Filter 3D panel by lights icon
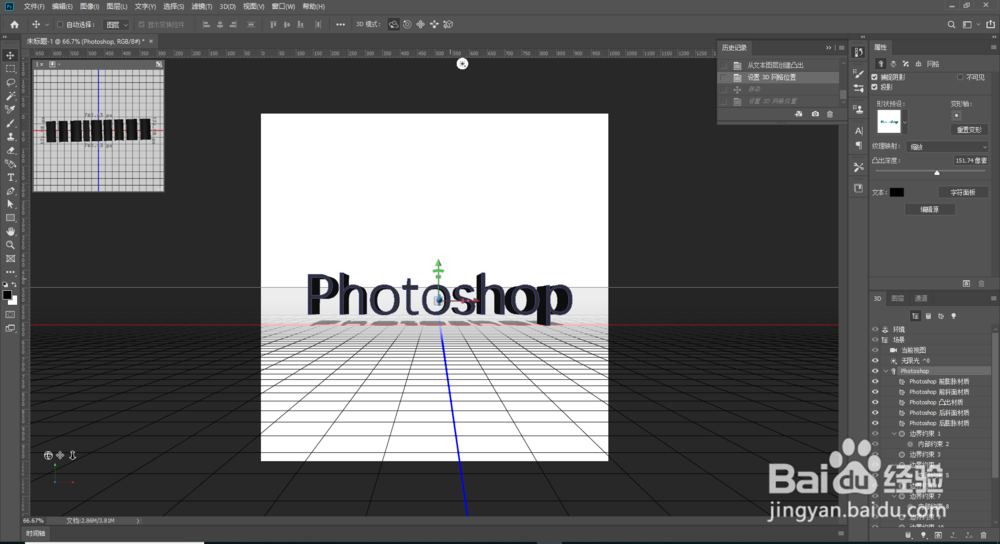 [953, 316]
